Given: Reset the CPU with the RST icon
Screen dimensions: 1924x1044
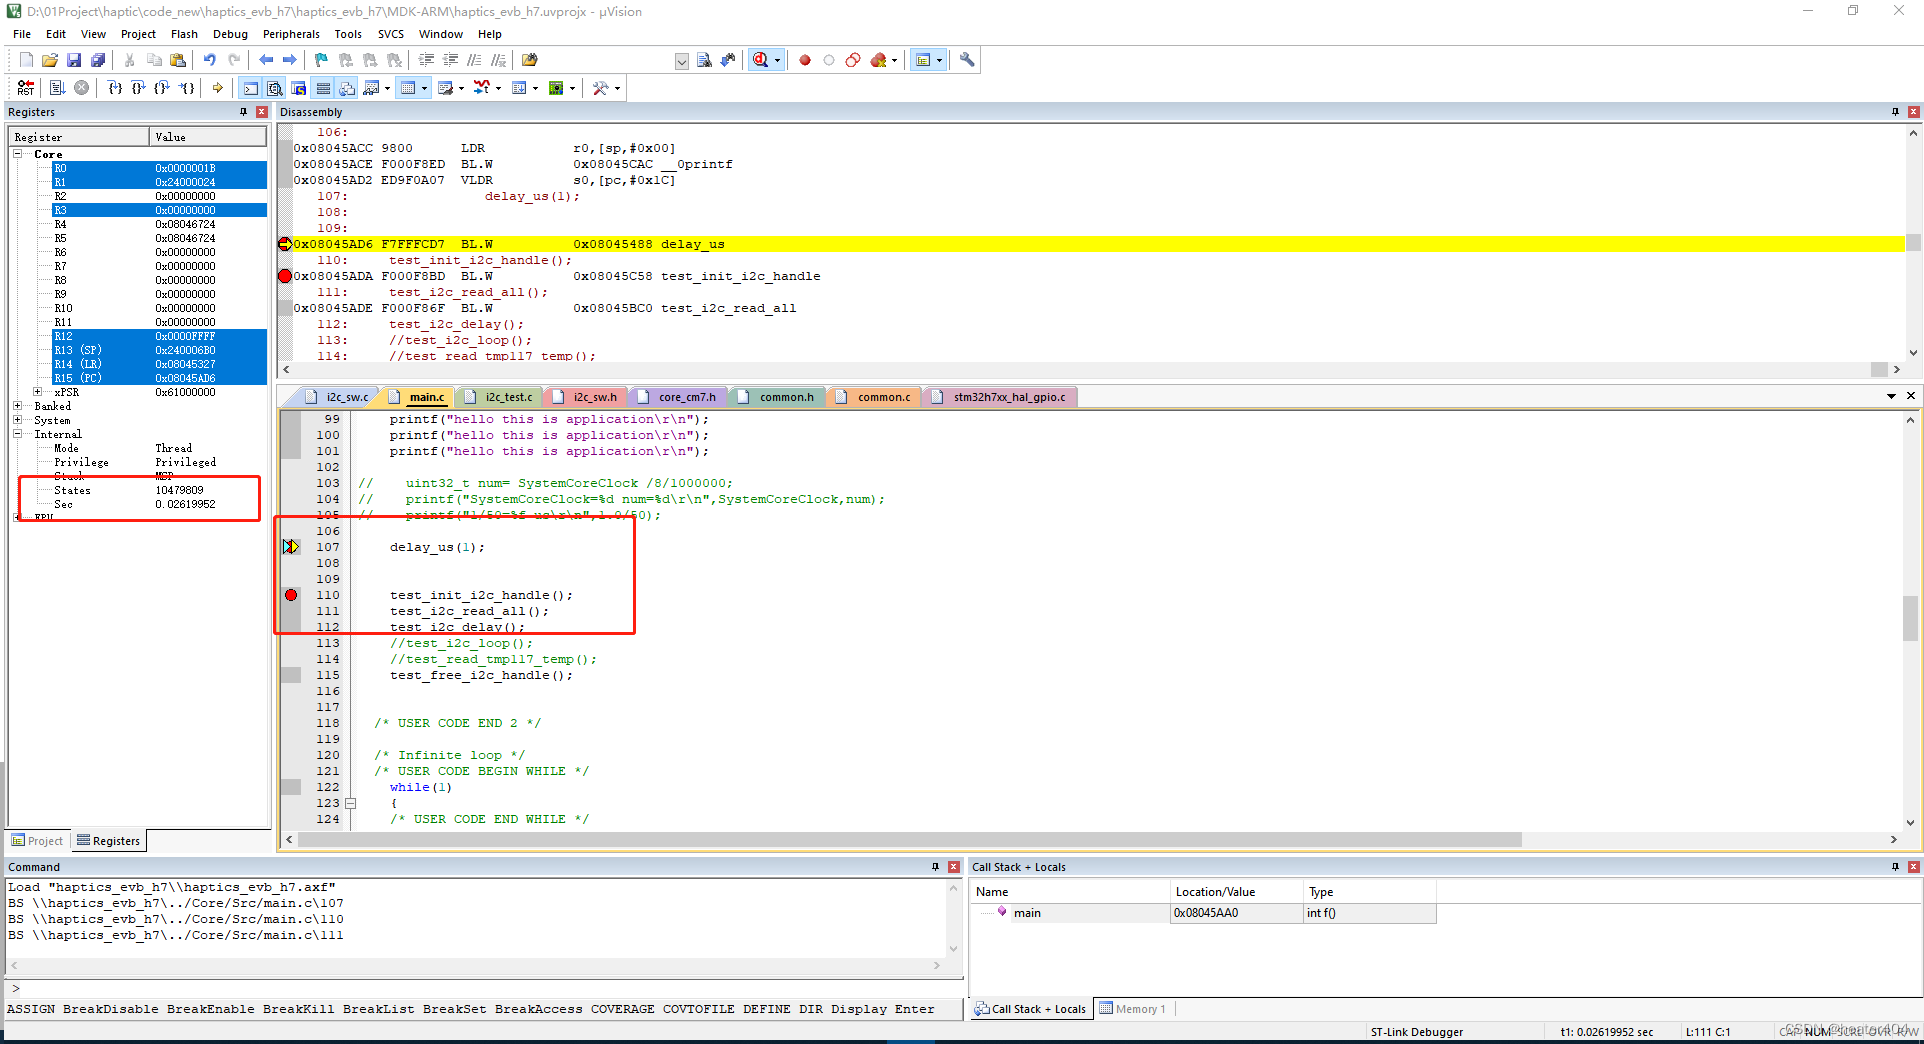Looking at the screenshot, I should [x=26, y=88].
